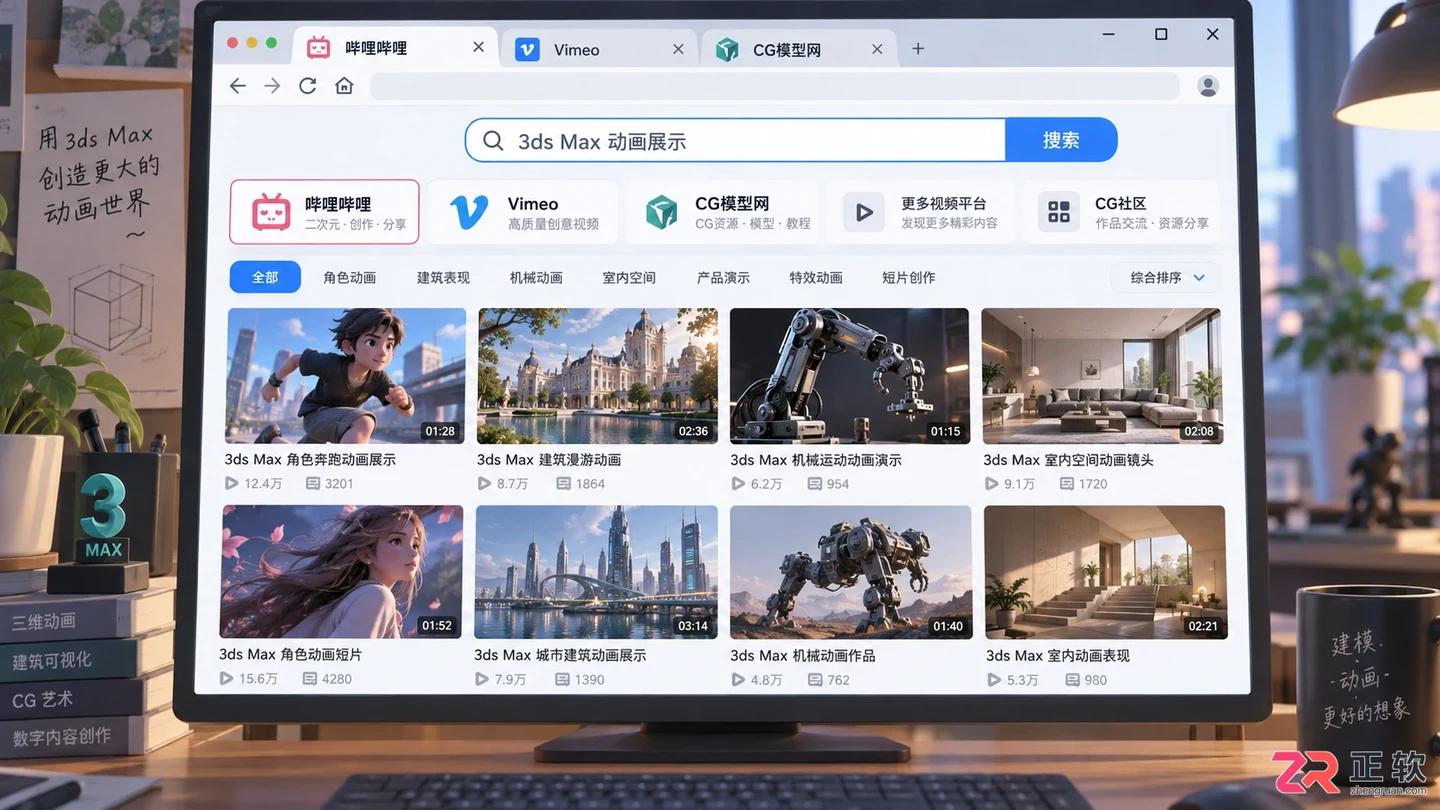
Task: Click the comment icon beside 3201
Action: click(x=313, y=484)
